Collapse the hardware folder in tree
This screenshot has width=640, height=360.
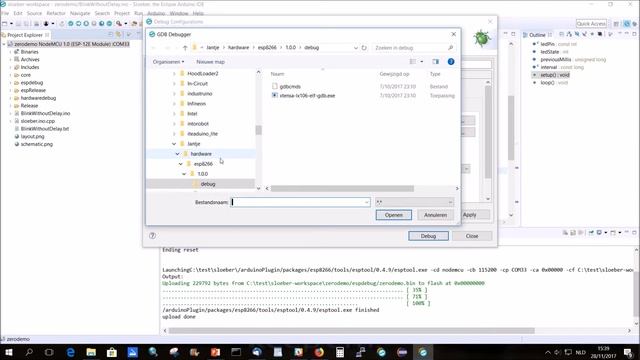click(178, 154)
